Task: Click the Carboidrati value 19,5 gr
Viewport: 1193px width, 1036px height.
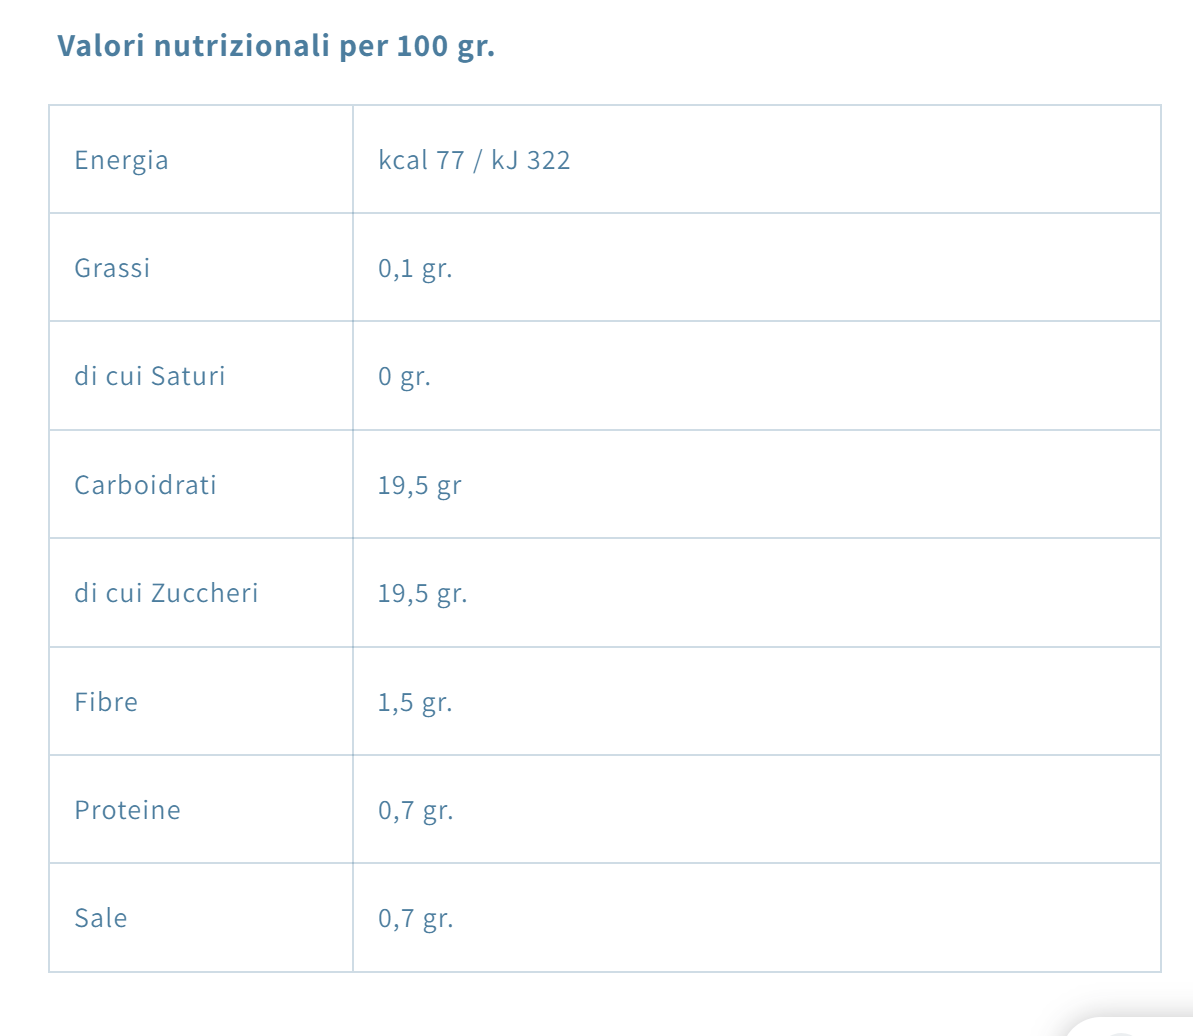Action: 419,485
